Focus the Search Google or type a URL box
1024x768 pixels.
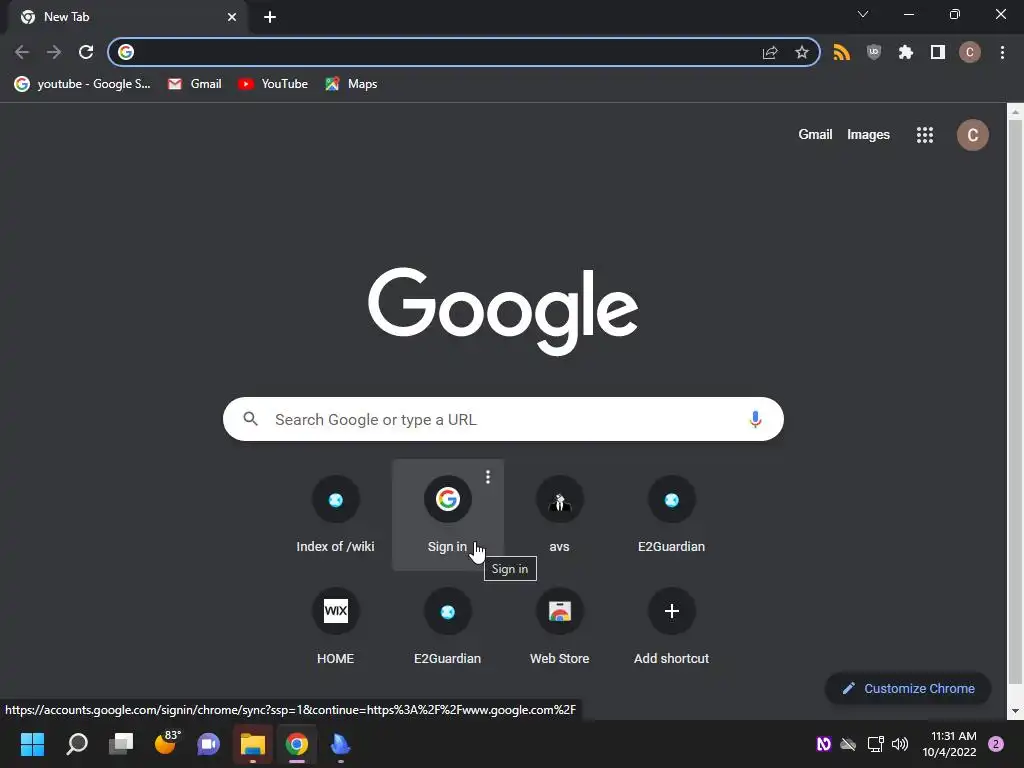503,419
